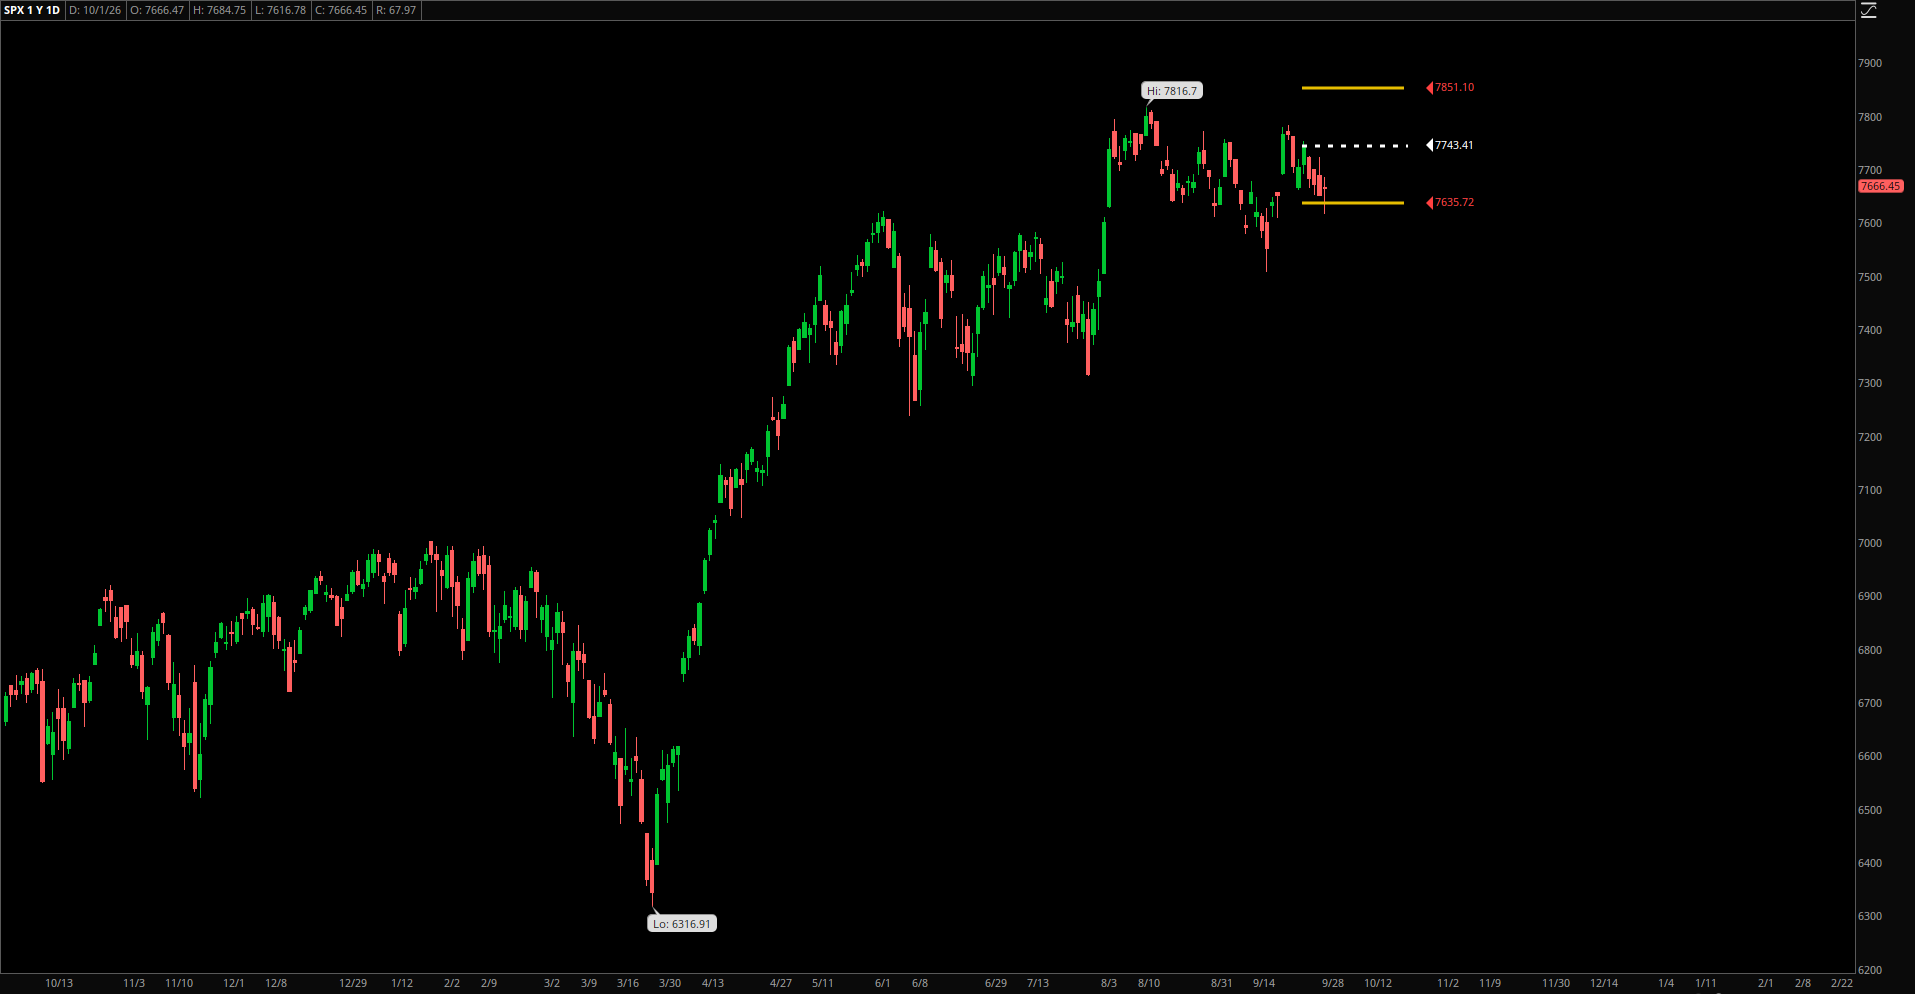Click the SPX 1 Y 1D symbol label
Image resolution: width=1915 pixels, height=994 pixels.
[x=32, y=10]
